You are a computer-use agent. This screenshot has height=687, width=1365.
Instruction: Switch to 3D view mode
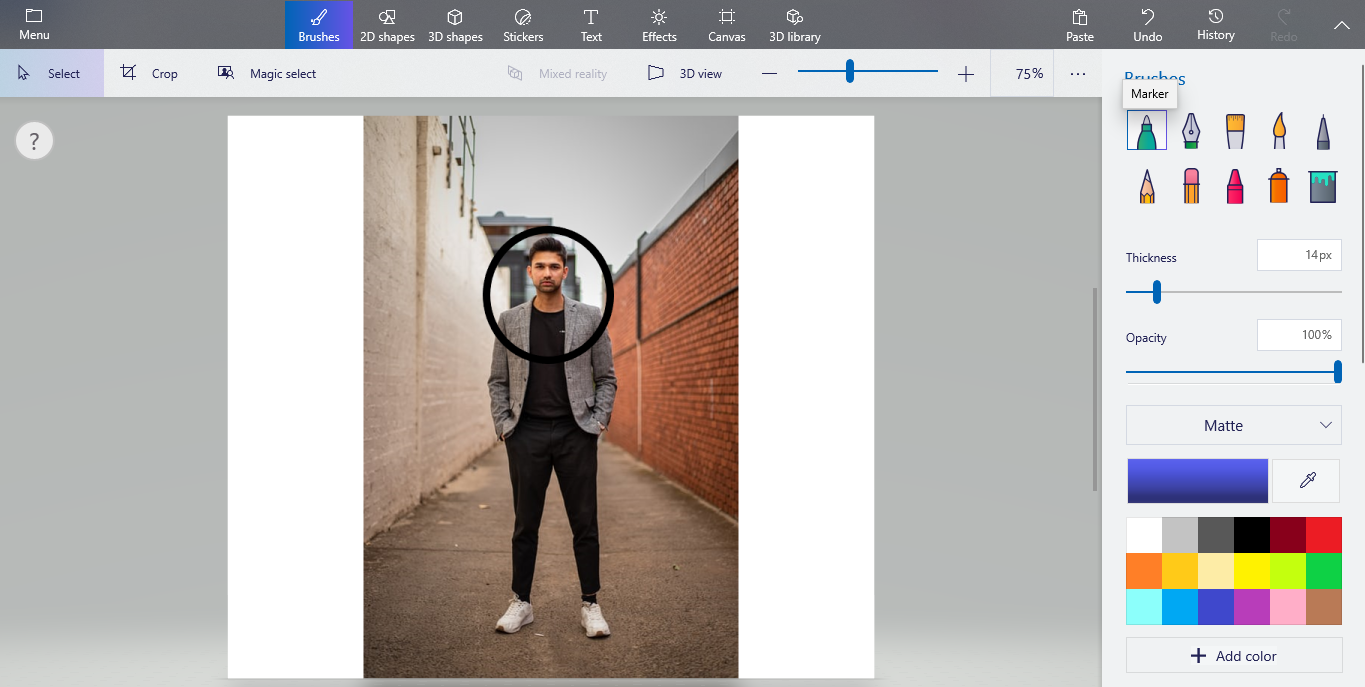tap(684, 72)
